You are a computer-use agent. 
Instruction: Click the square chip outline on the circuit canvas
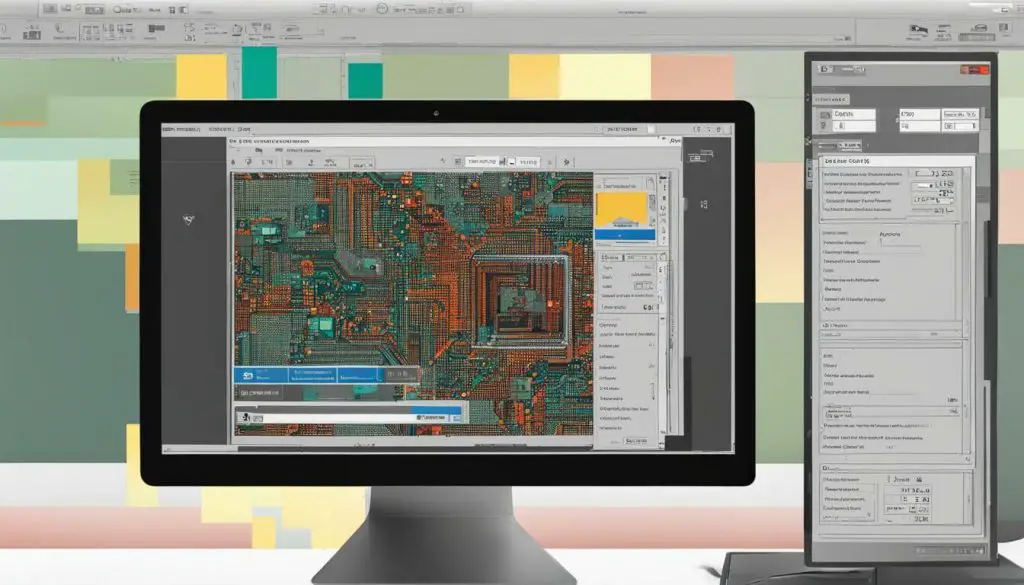(519, 298)
